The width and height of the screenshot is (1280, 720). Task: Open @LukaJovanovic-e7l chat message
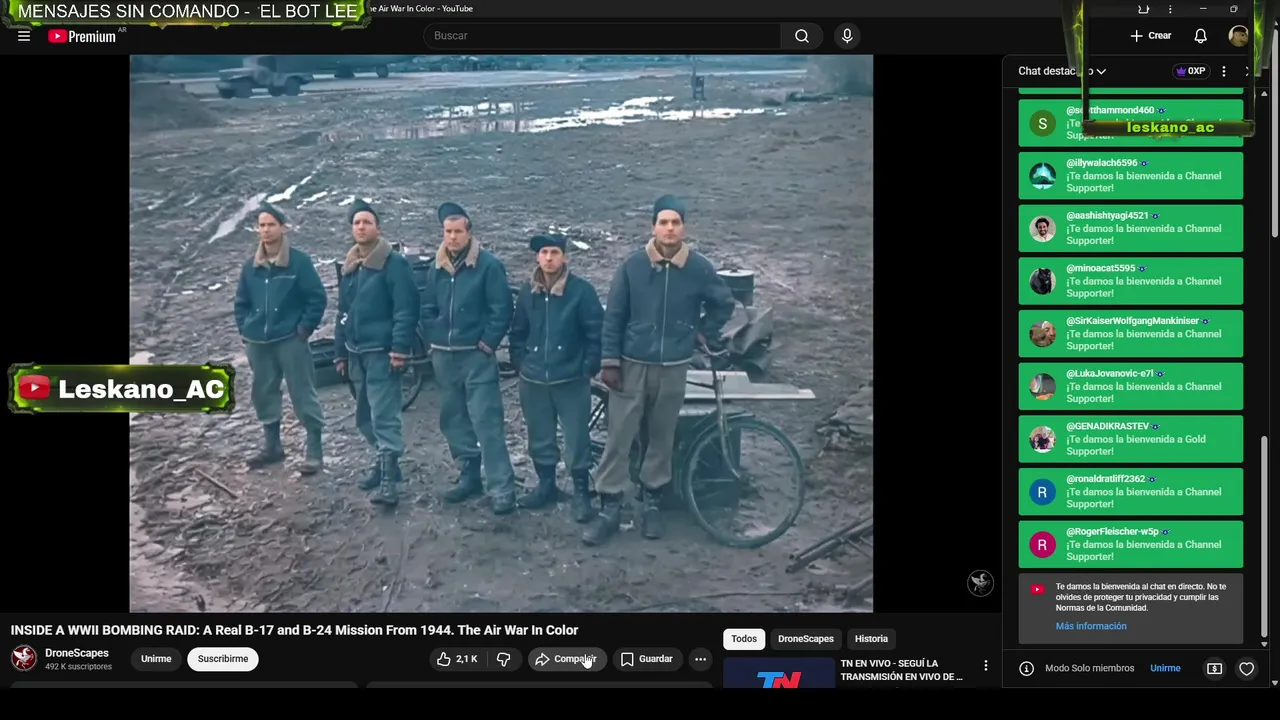click(1131, 386)
